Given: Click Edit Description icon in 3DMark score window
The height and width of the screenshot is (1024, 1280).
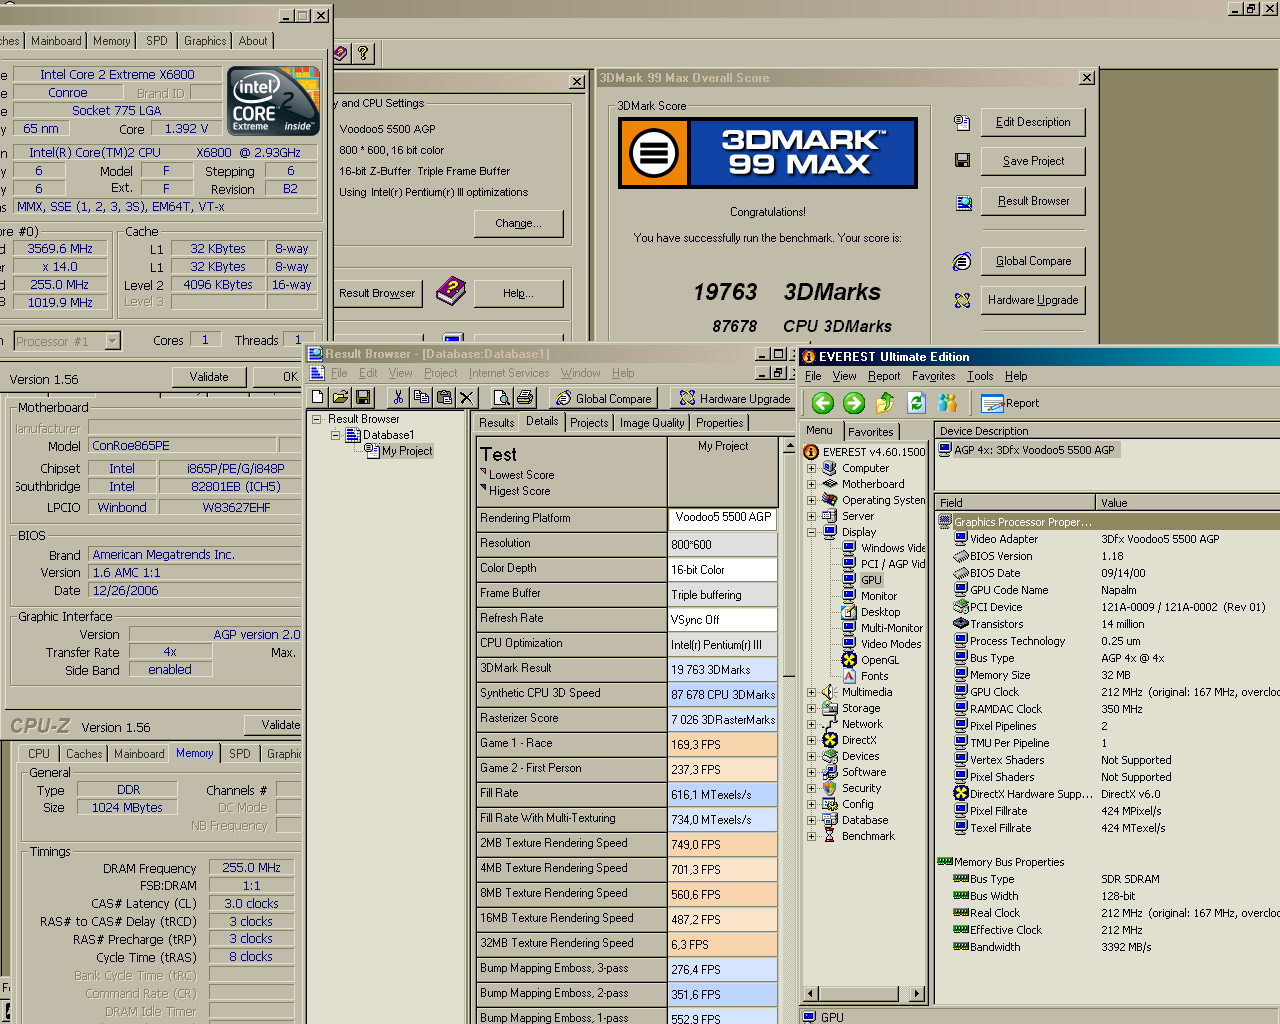Looking at the screenshot, I should [x=962, y=122].
